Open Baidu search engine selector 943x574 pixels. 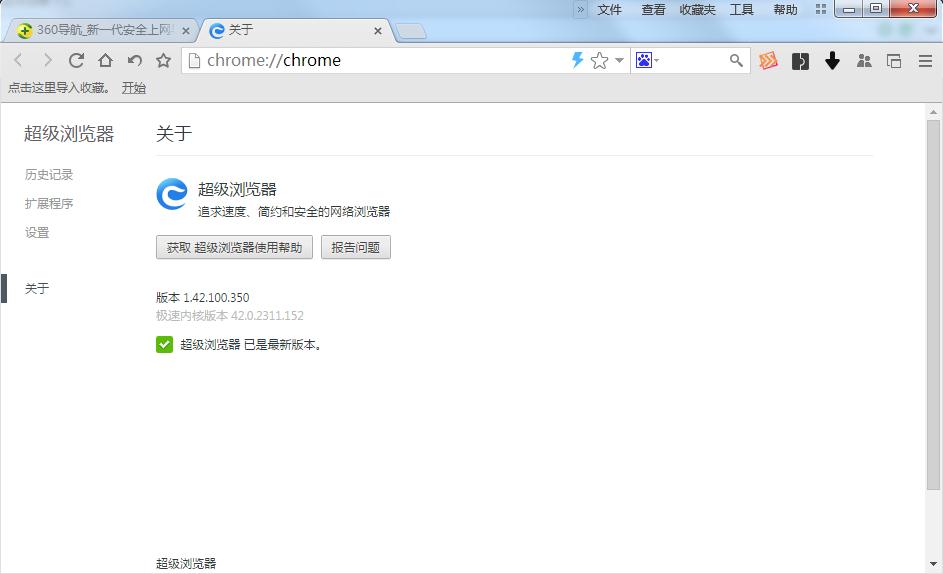tap(647, 60)
